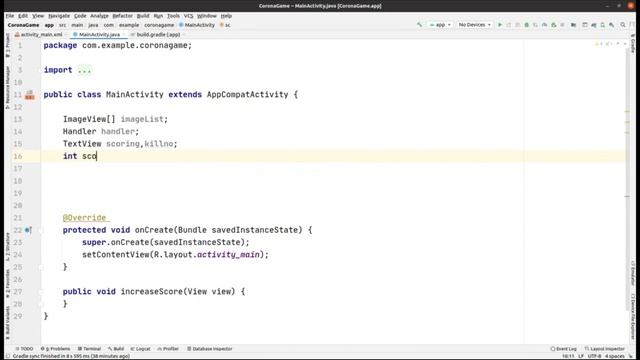Open the Build Variants sidebar panel
640x360 pixels.
(7, 322)
